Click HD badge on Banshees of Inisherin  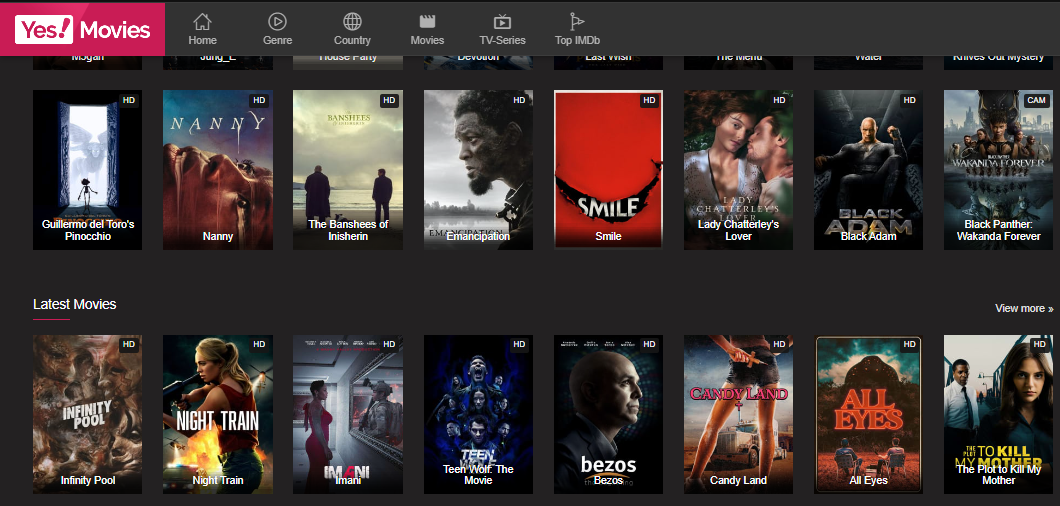tap(389, 100)
